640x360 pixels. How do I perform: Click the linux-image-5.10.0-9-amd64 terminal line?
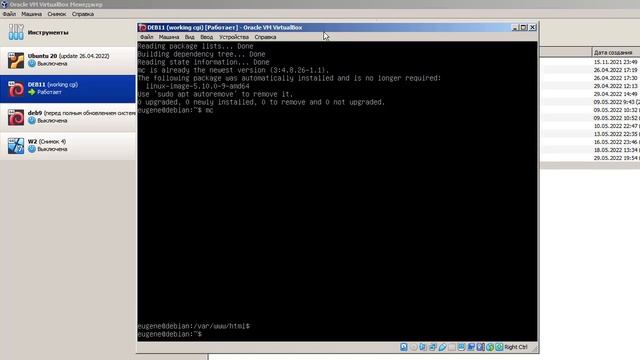pyautogui.click(x=198, y=86)
